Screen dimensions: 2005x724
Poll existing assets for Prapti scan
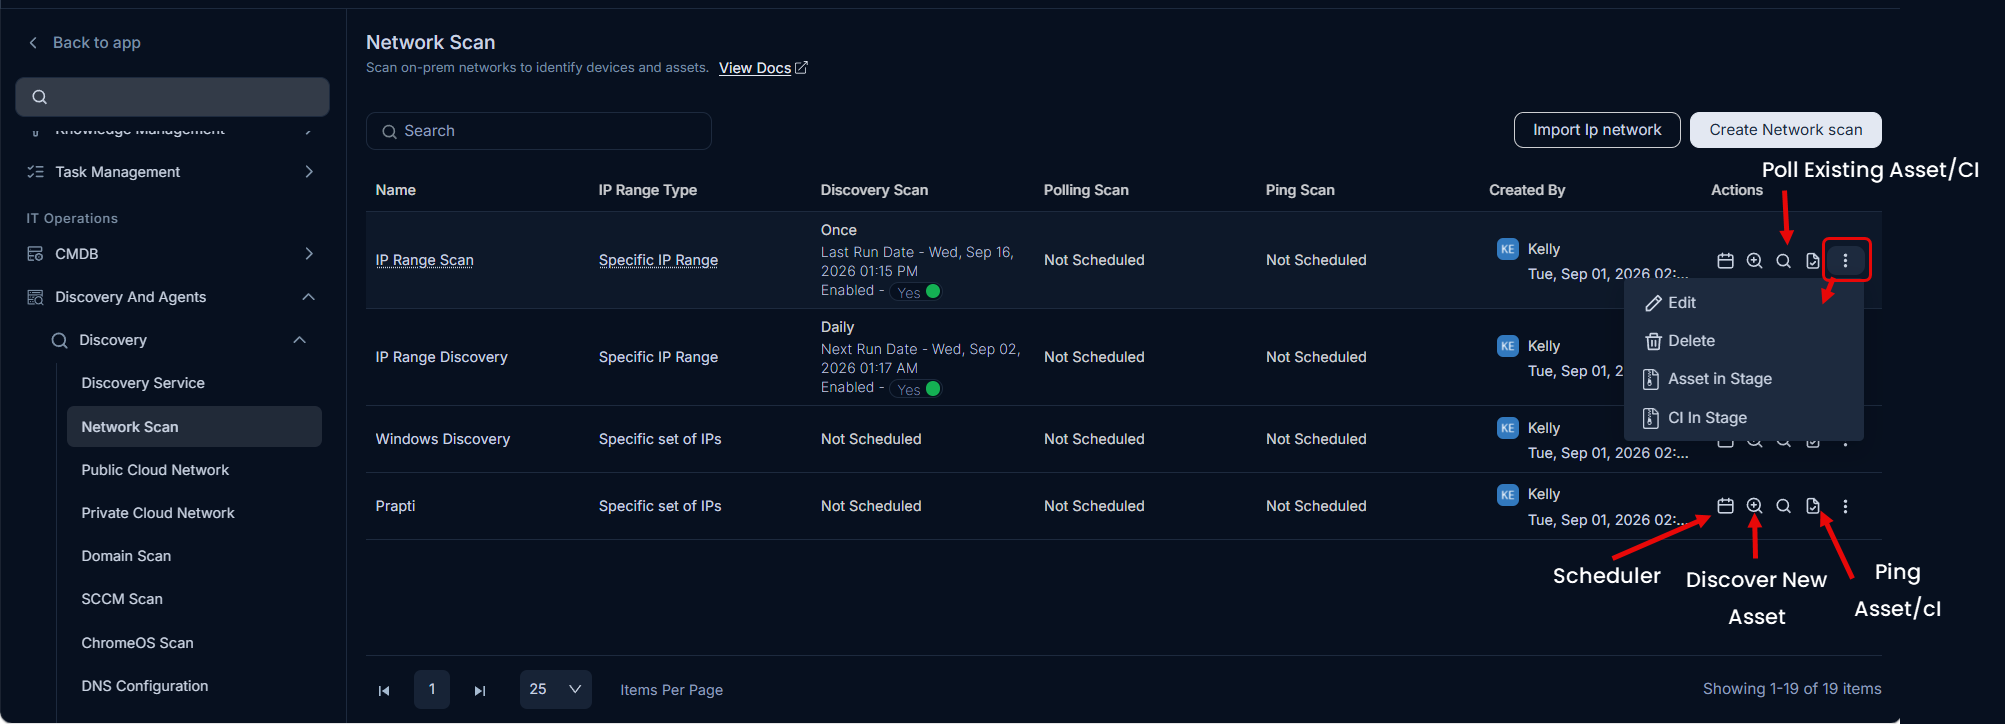1783,506
